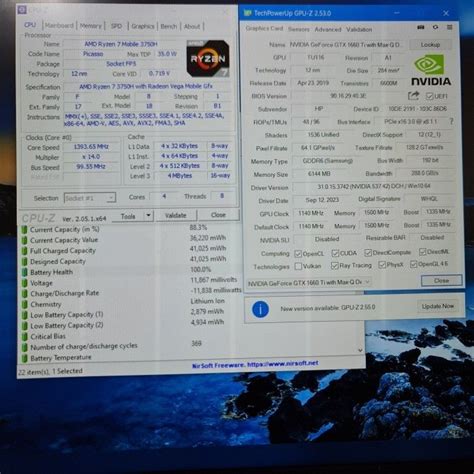Click the Update Now button
Screen dimensions: 474x474
(438, 306)
